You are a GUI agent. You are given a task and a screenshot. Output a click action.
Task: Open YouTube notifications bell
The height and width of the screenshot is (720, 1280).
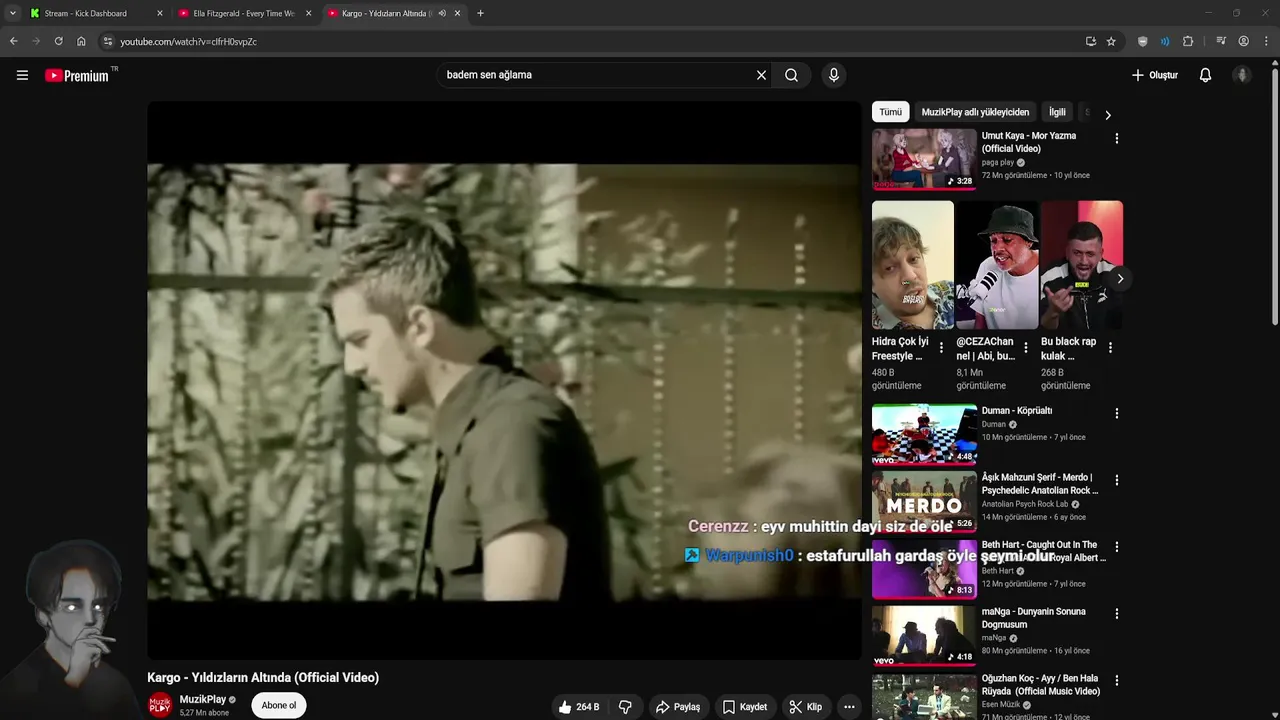(x=1205, y=75)
